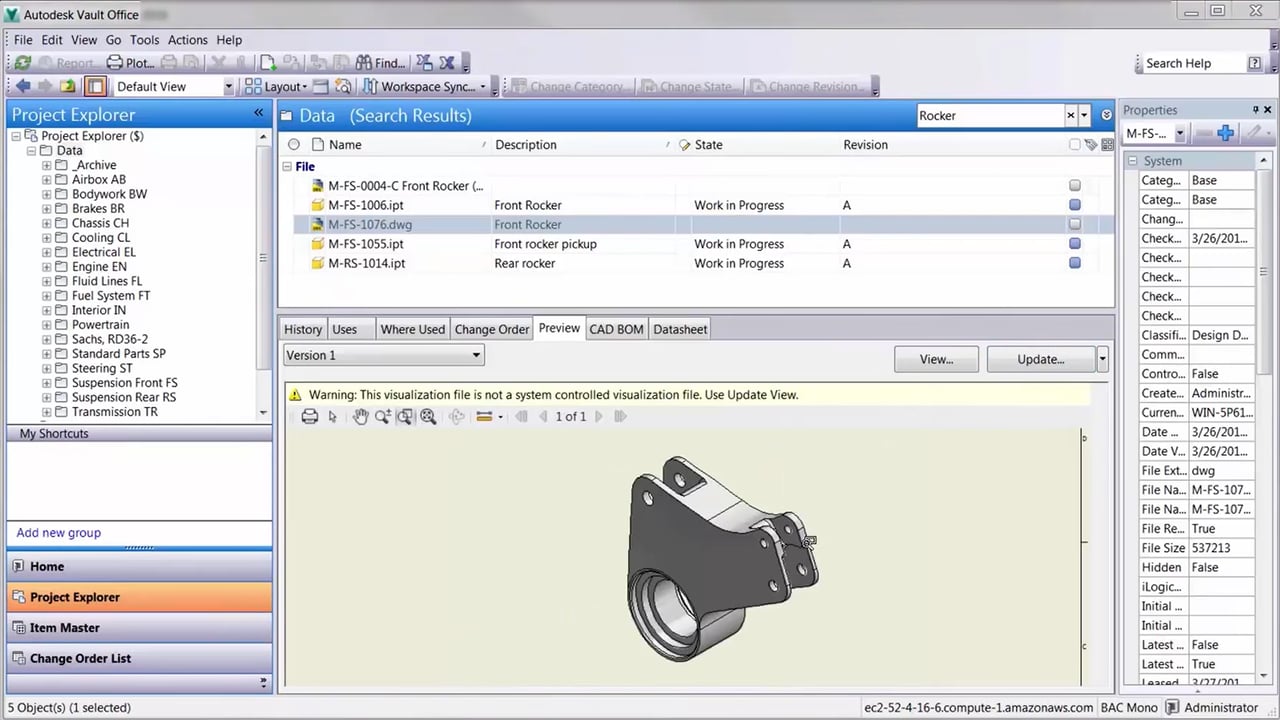Select the pointer tool in the preview toolbar

point(333,417)
